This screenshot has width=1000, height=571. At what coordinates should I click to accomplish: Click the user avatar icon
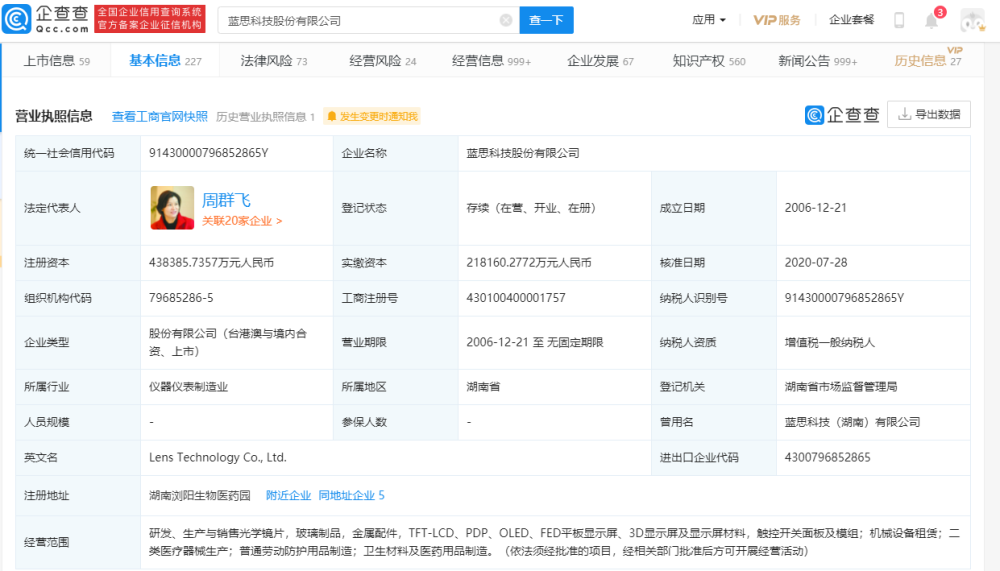[972, 20]
